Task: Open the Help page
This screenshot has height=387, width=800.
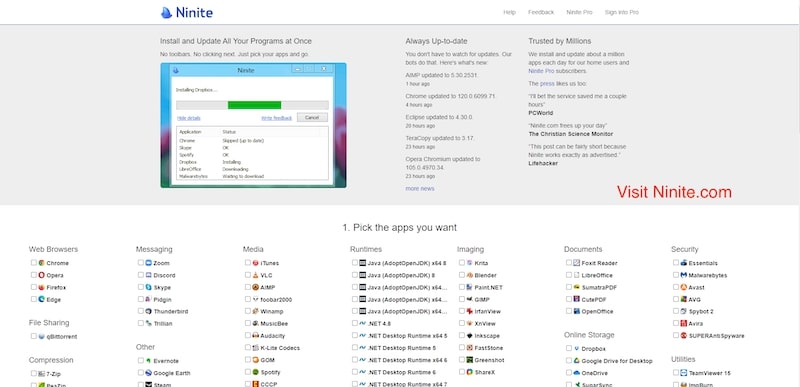Action: point(509,13)
